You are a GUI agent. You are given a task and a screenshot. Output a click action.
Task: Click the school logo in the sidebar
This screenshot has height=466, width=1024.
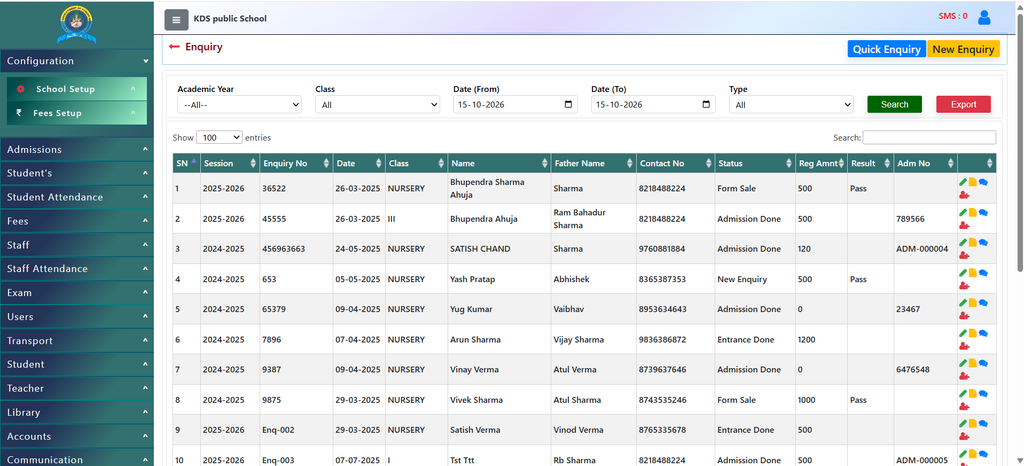tap(76, 24)
